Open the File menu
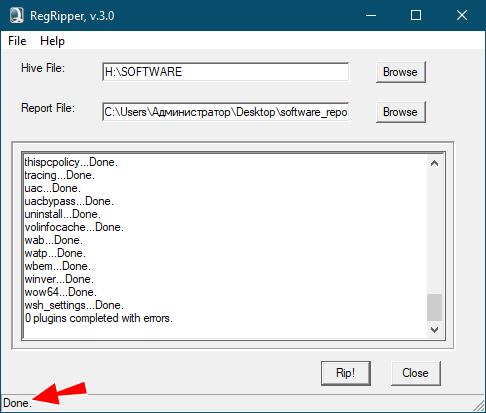Screen dimensions: 486x413 pyautogui.click(x=17, y=41)
